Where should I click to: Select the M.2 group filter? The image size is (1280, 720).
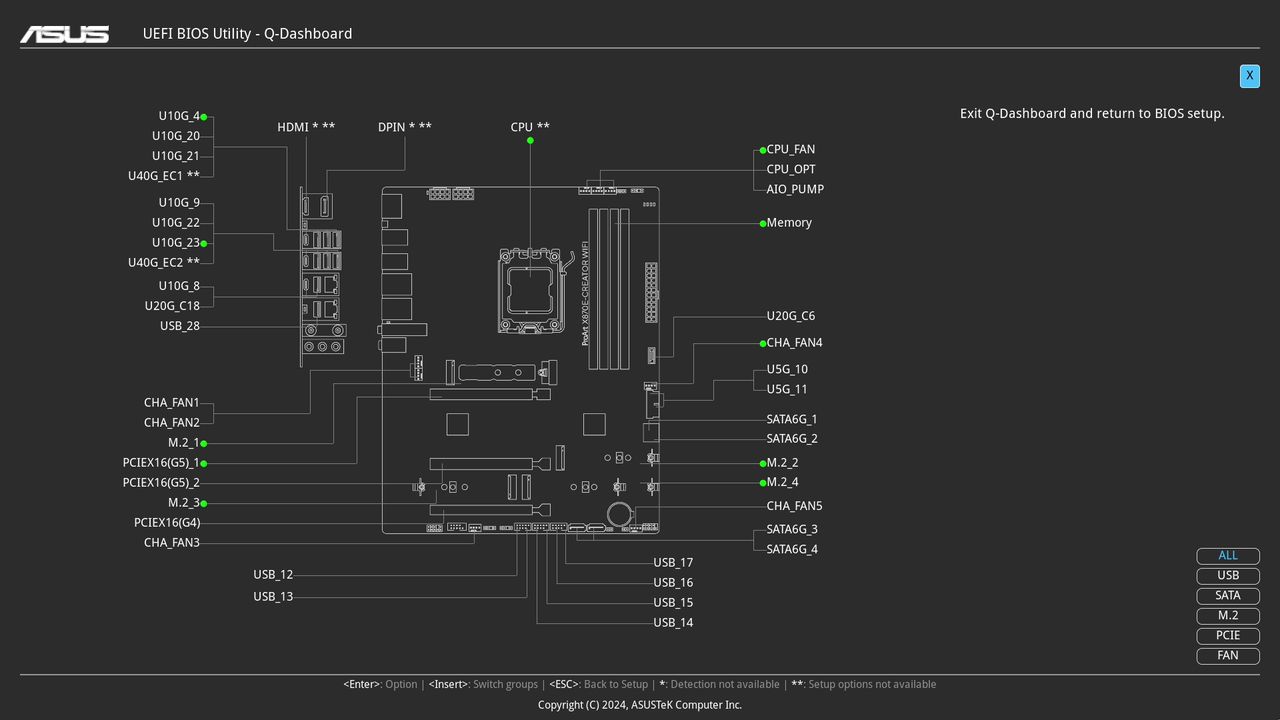(x=1228, y=616)
